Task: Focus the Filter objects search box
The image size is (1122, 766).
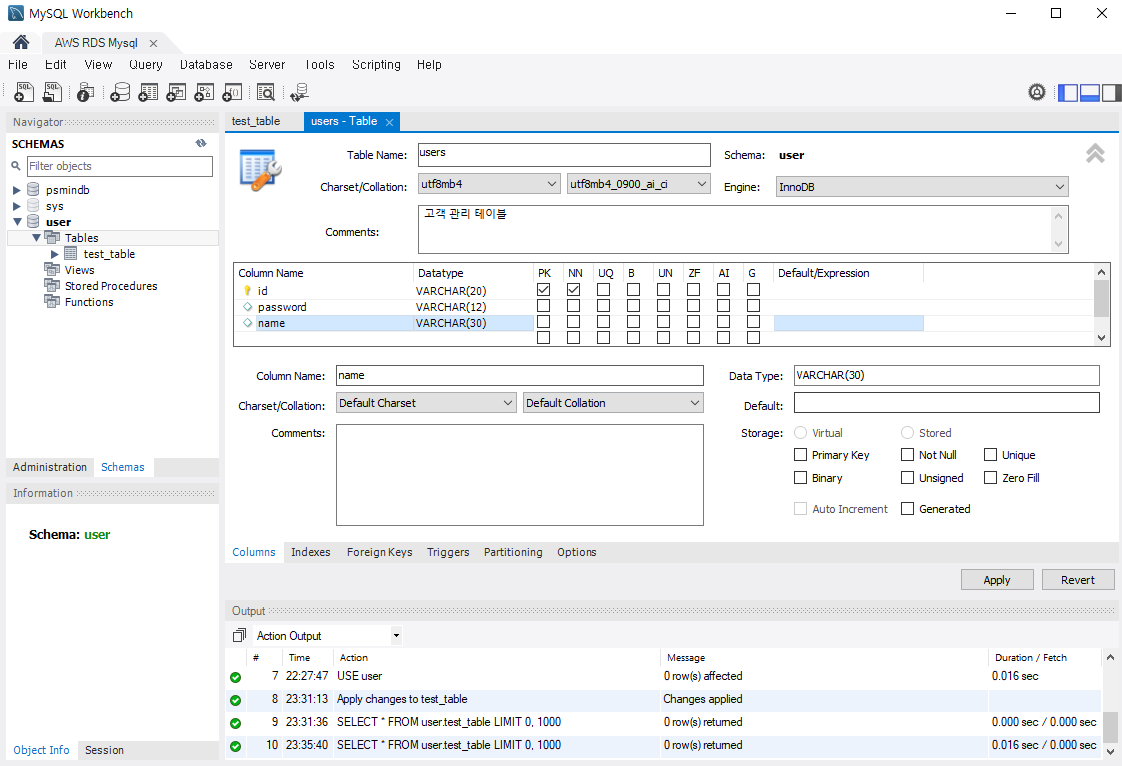Action: click(x=119, y=166)
